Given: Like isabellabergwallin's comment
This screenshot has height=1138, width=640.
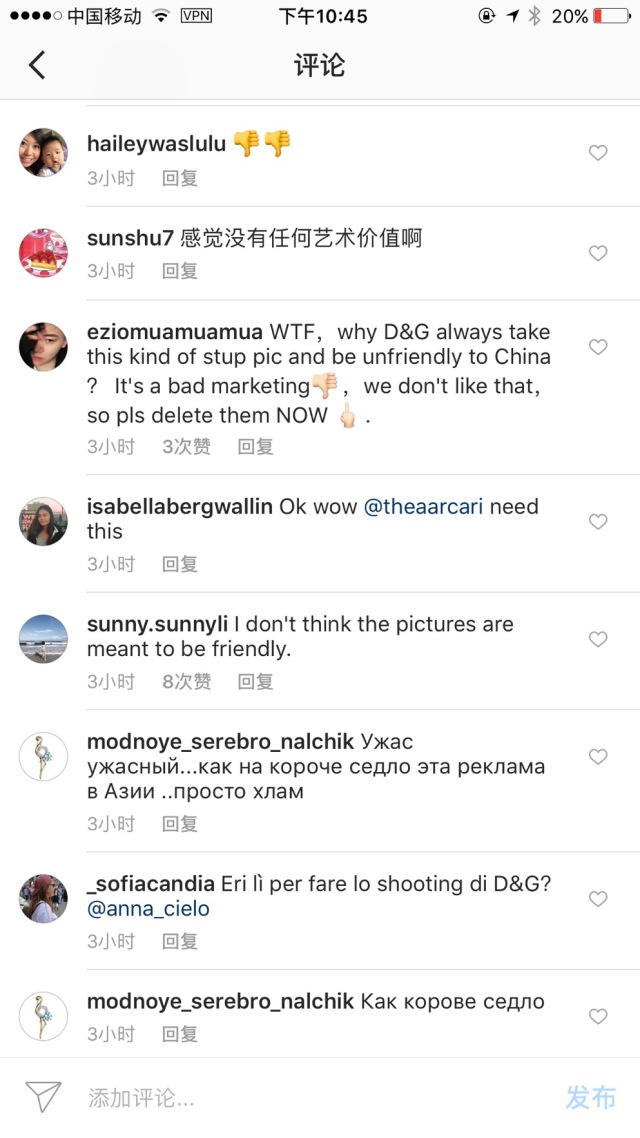Looking at the screenshot, I should (x=598, y=522).
